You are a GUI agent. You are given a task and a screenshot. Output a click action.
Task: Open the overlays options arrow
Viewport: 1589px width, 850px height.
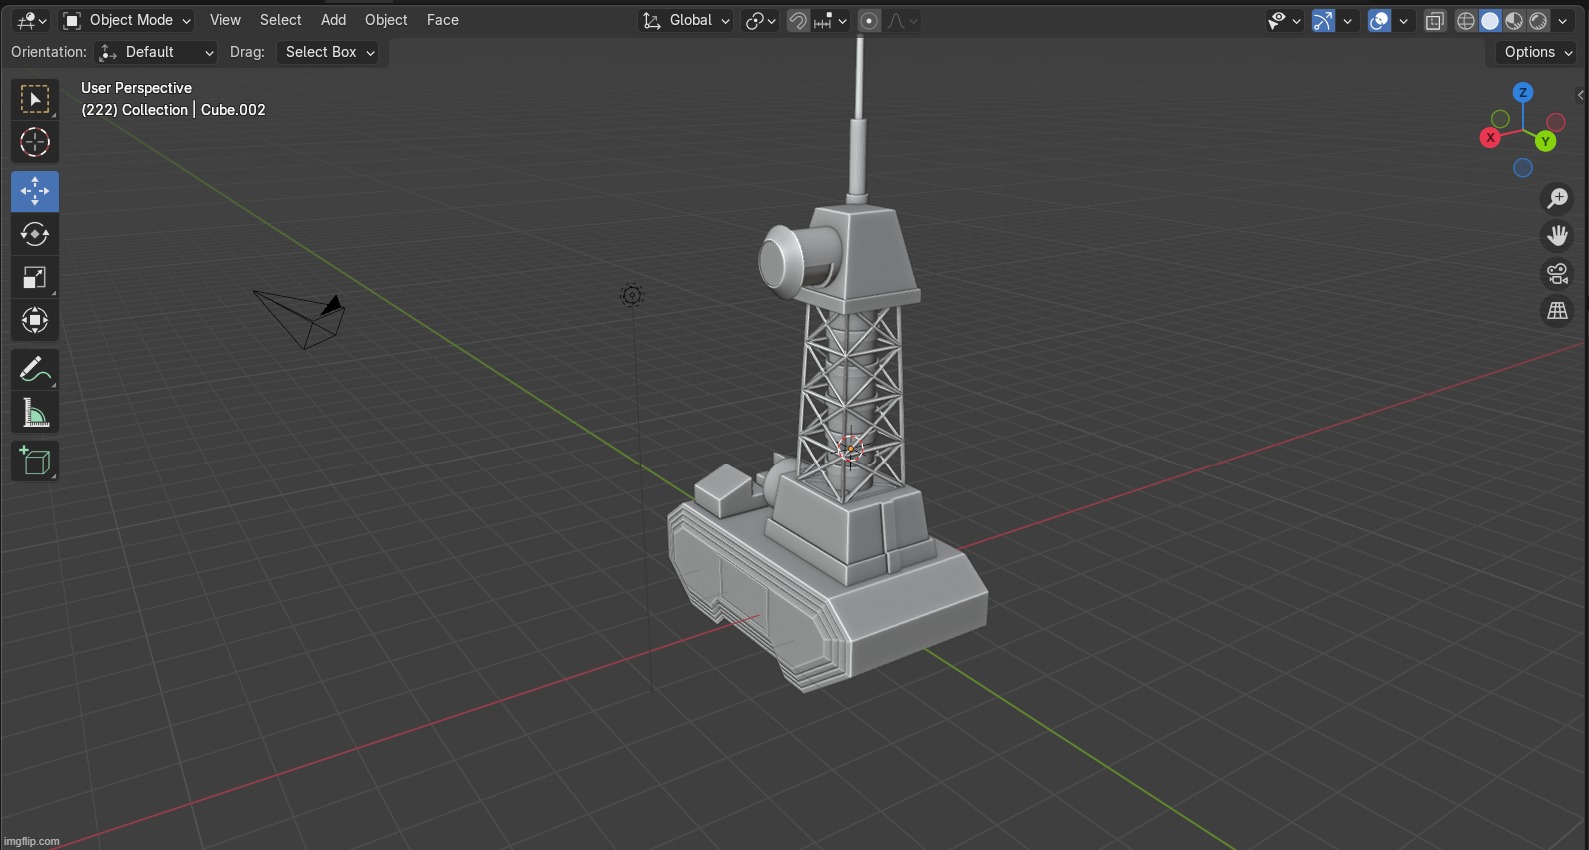(1404, 20)
